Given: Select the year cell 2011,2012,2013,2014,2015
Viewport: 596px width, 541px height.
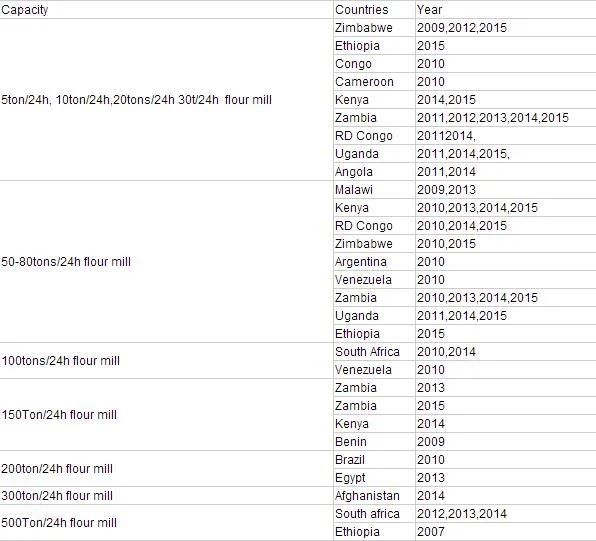Looking at the screenshot, I should tap(506, 117).
